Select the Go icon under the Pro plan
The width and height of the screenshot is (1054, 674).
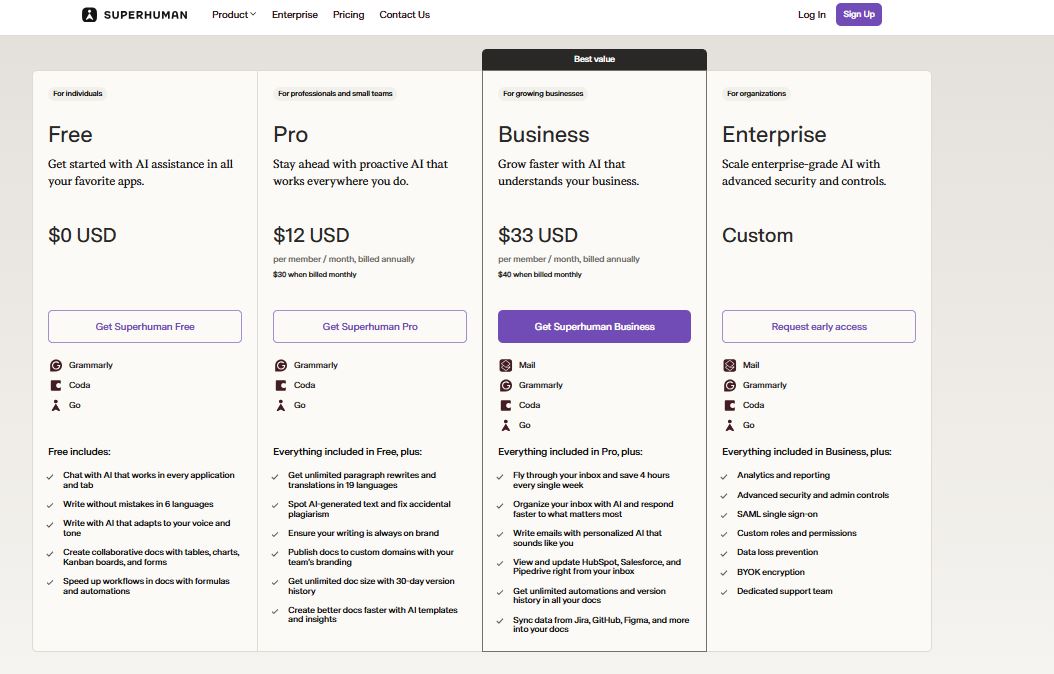click(x=281, y=405)
